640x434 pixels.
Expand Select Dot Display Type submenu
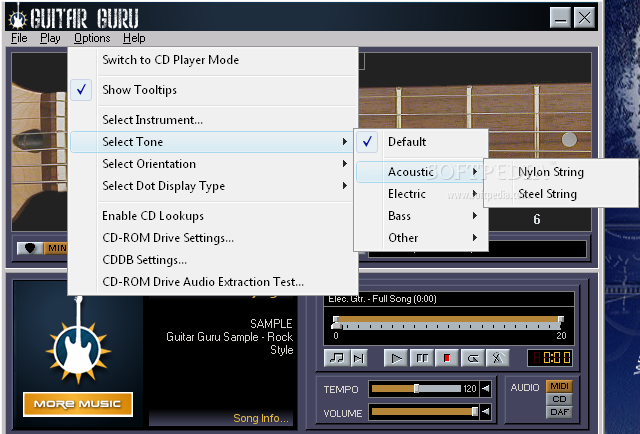[212, 186]
